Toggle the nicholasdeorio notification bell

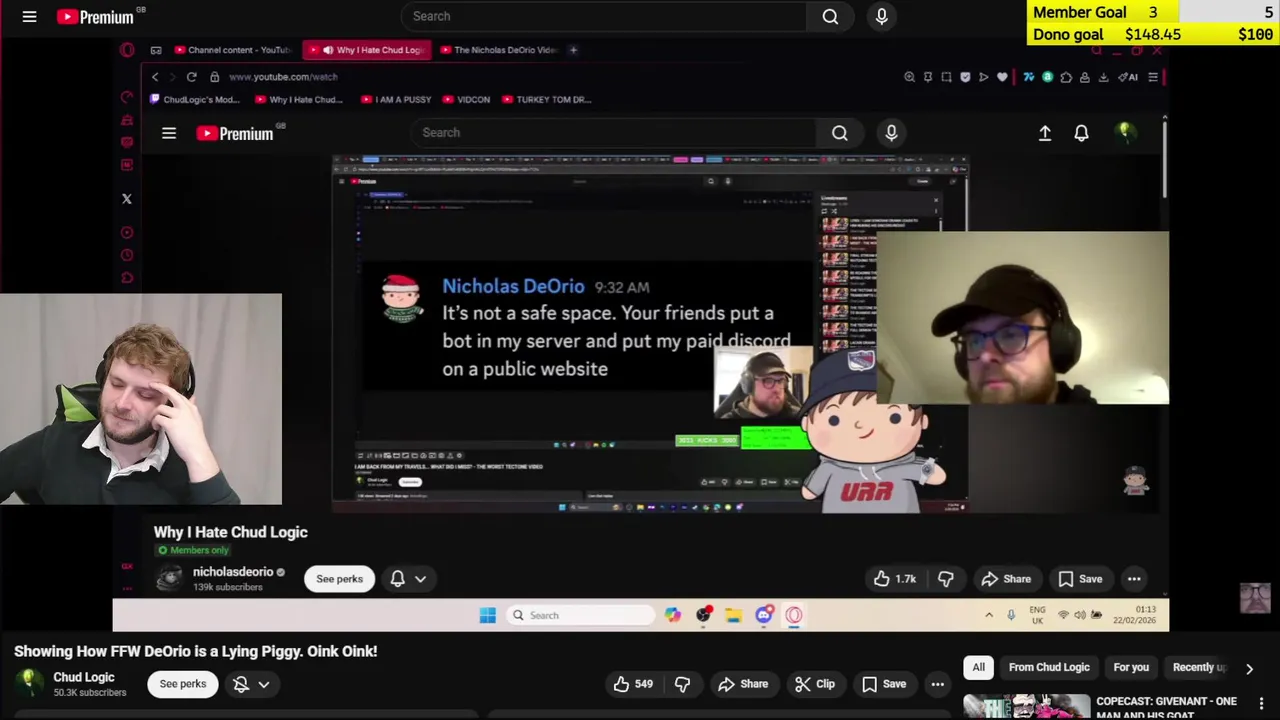pyautogui.click(x=398, y=579)
